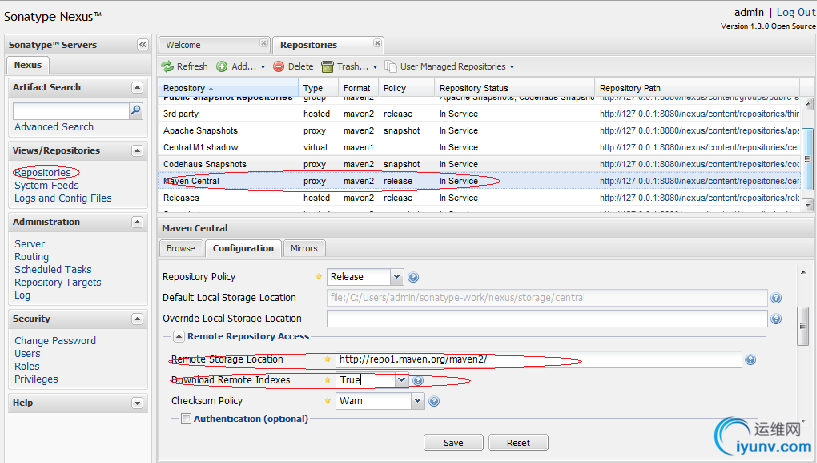Collapse the Administration panel
This screenshot has width=817, height=463.
pyautogui.click(x=137, y=222)
